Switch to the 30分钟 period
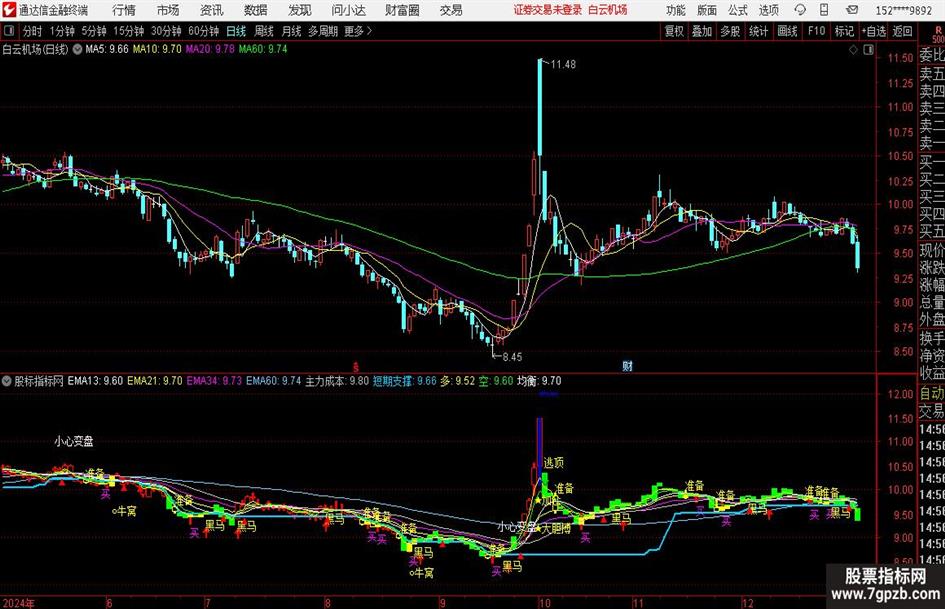945x609 pixels. pyautogui.click(x=166, y=31)
